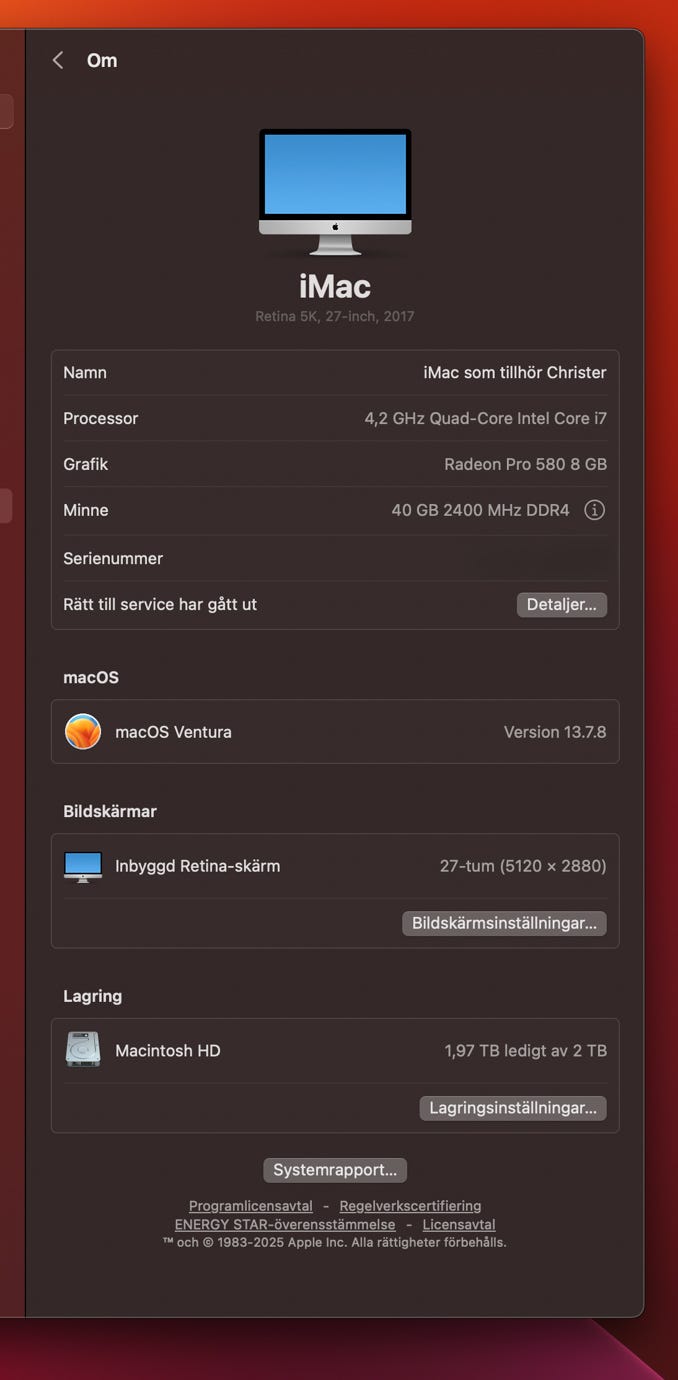678x1380 pixels.
Task: Go back using the chevron beside Om
Action: pyautogui.click(x=58, y=60)
